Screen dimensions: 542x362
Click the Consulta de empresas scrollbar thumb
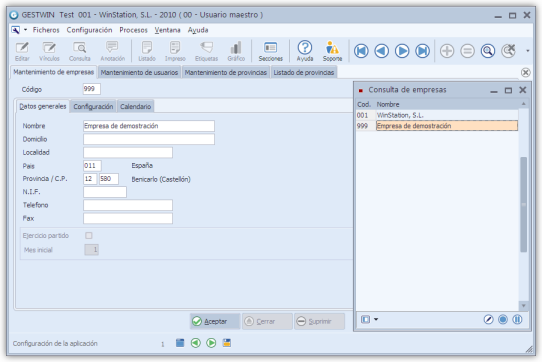(x=524, y=204)
